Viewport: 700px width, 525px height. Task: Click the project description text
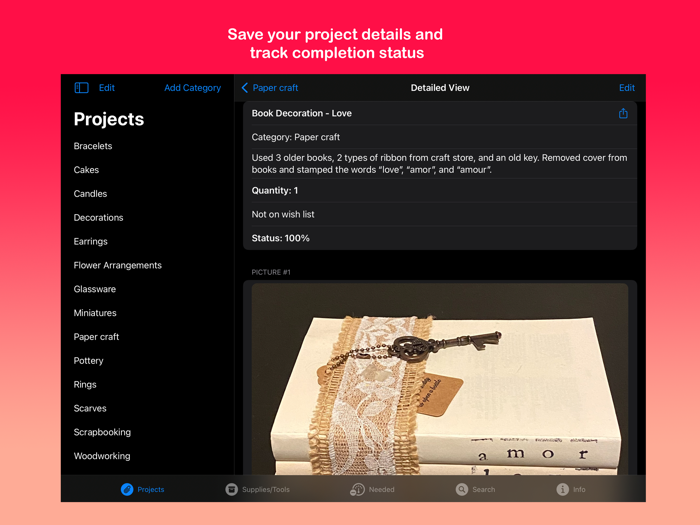click(x=439, y=164)
